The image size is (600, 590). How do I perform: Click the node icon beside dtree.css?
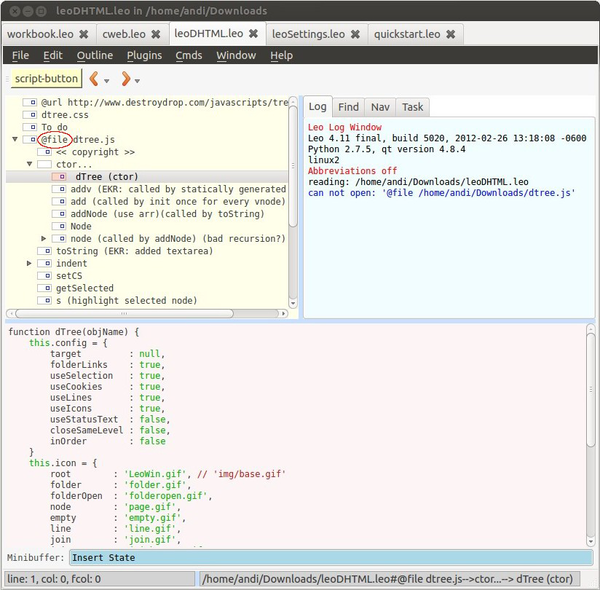tap(32, 115)
